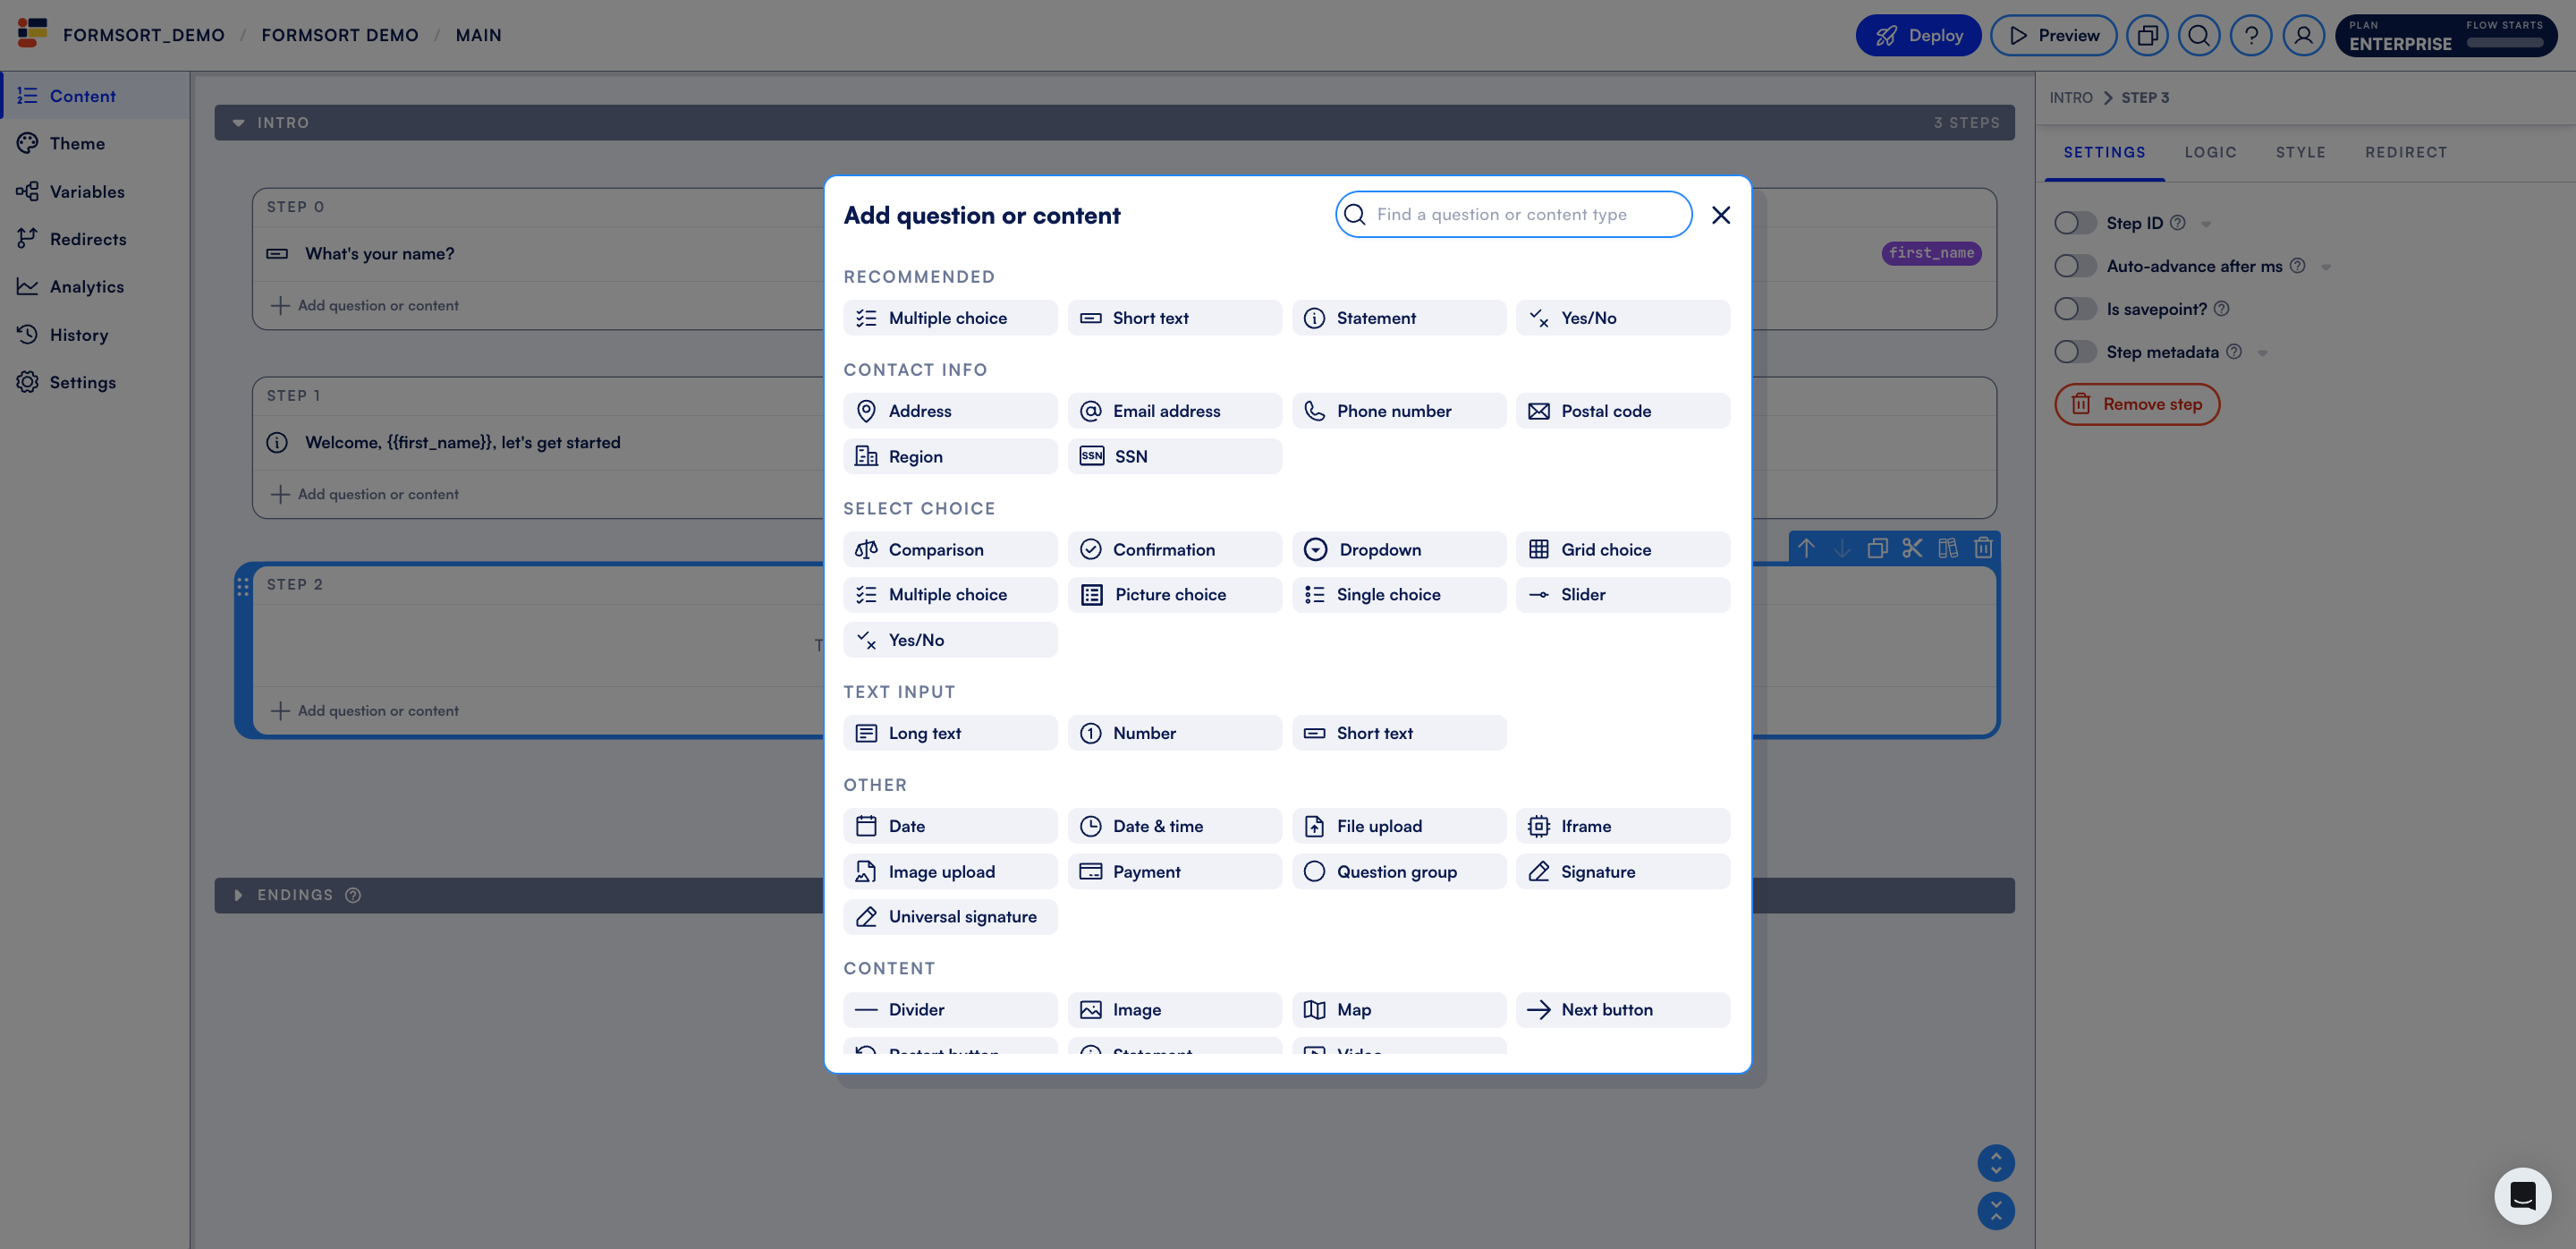
Task: Toggle the Step ID switch
Action: pyautogui.click(x=2075, y=223)
